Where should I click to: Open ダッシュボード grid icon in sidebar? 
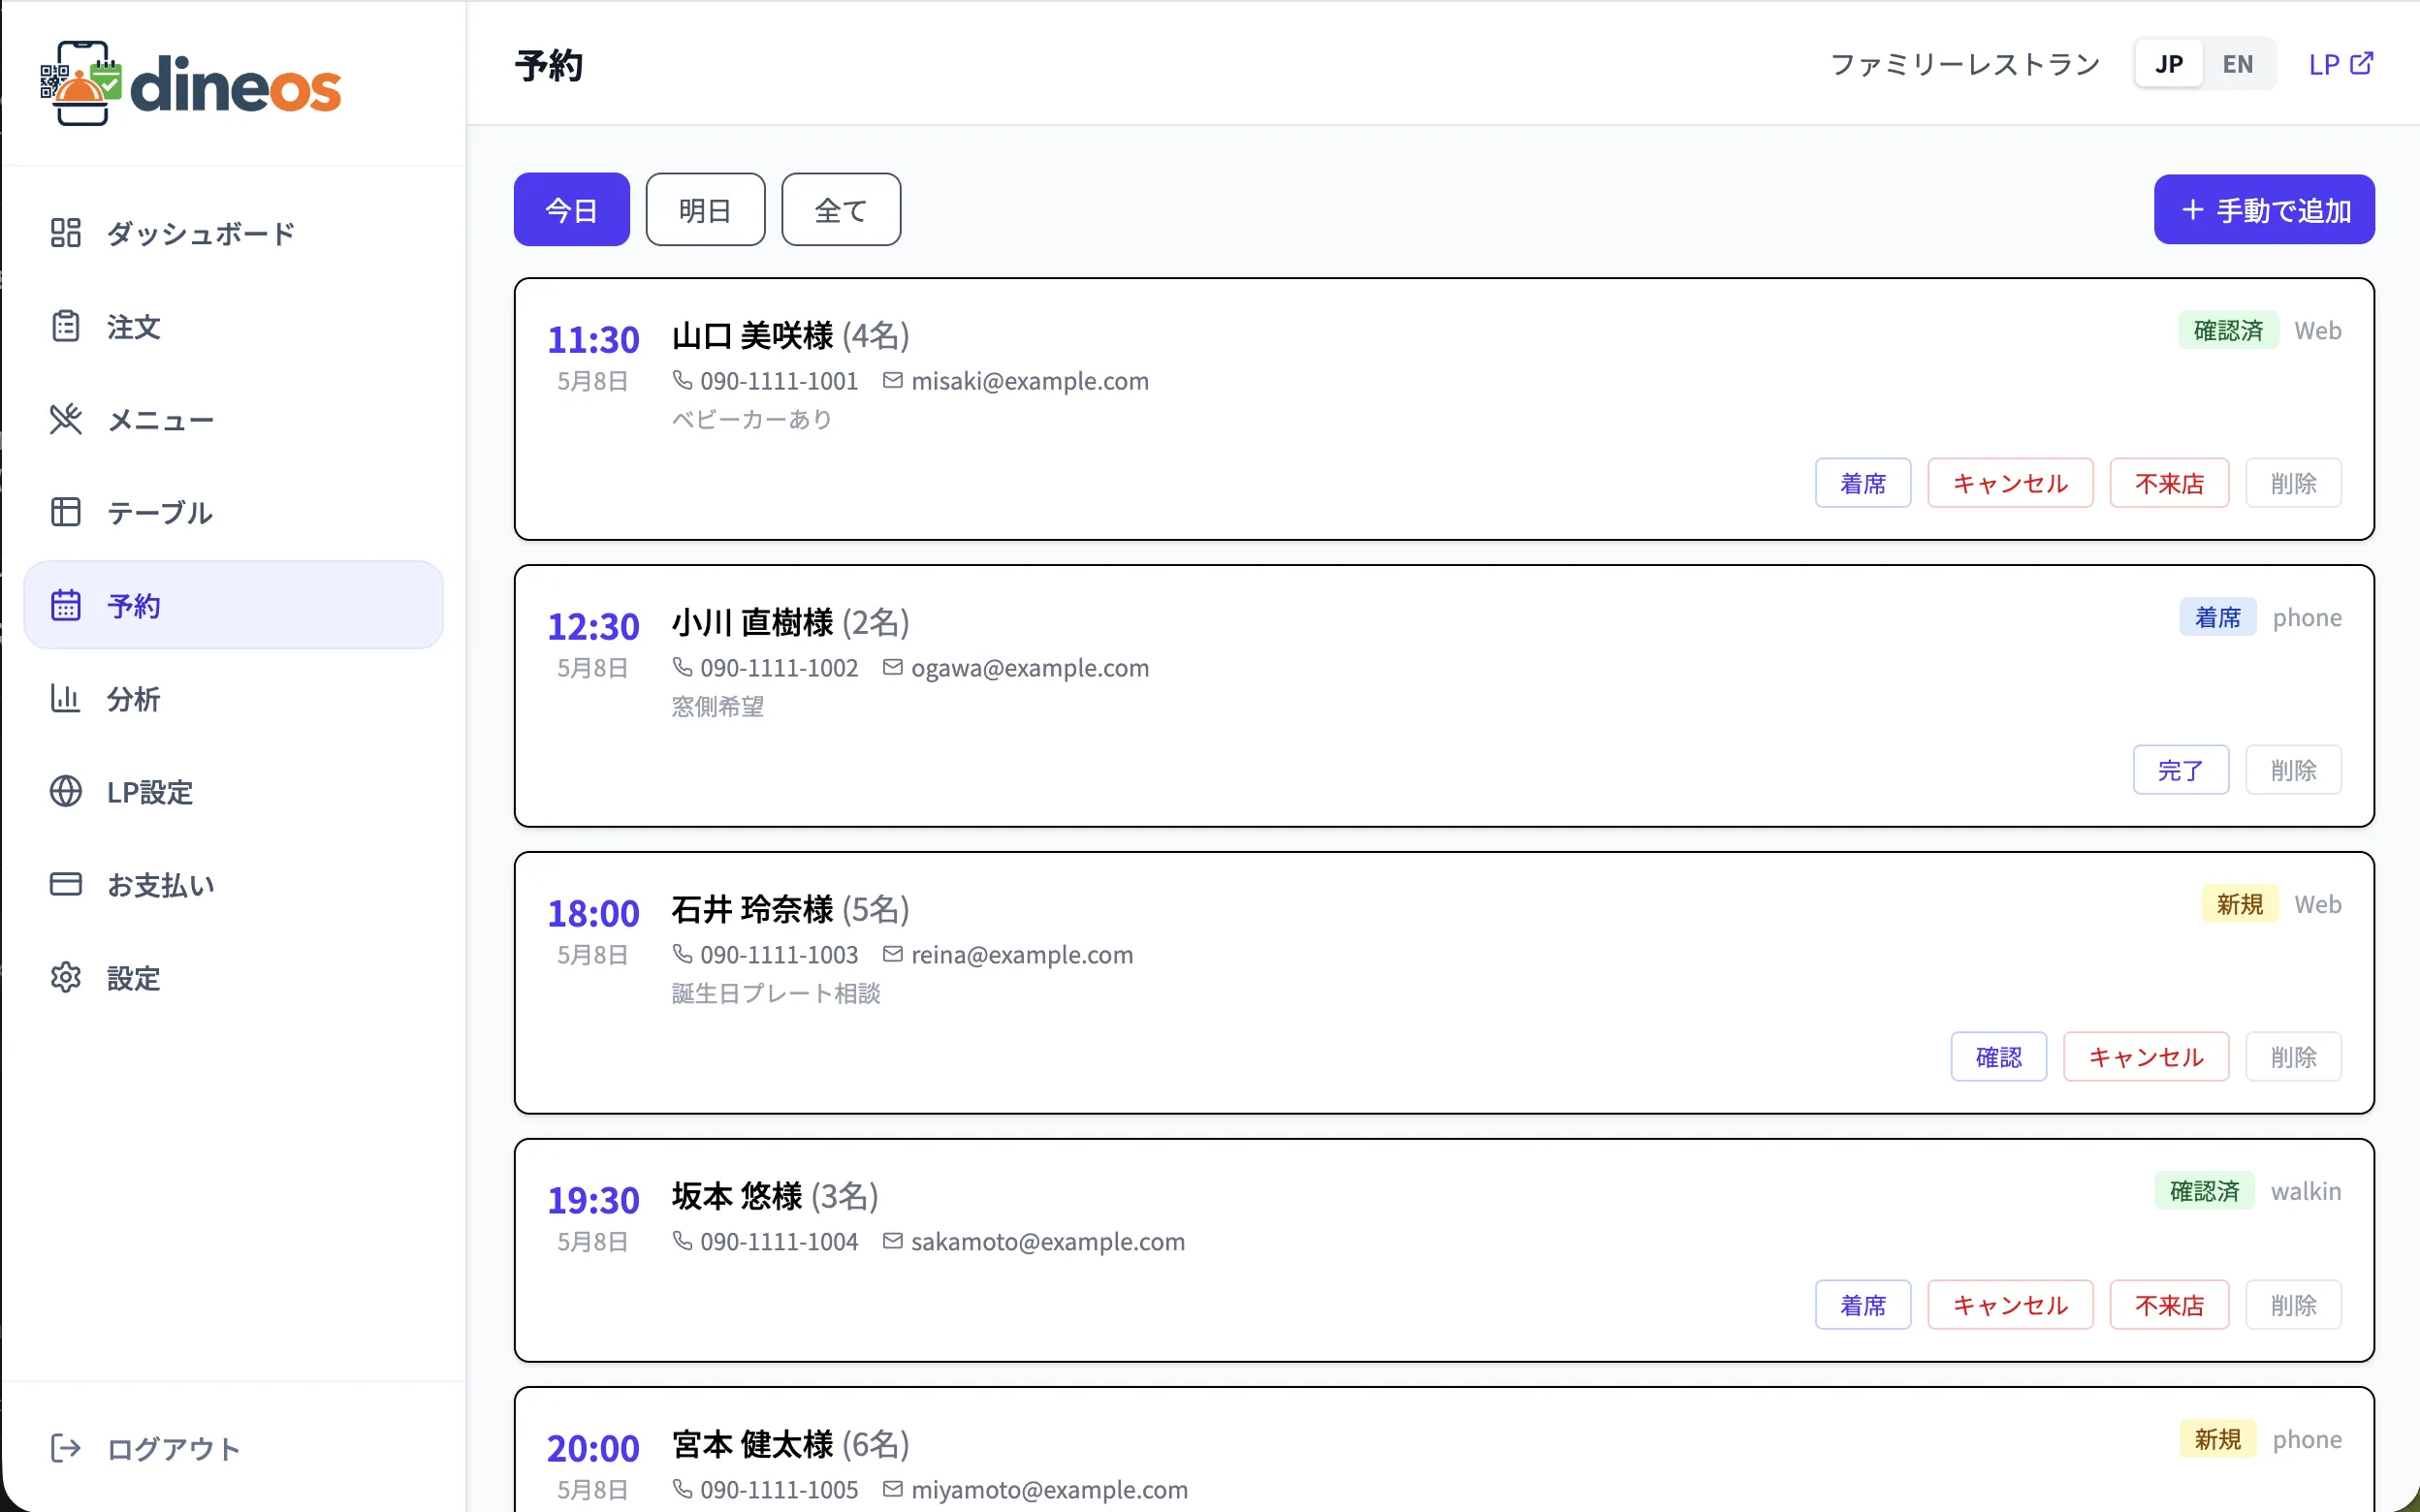click(x=66, y=233)
